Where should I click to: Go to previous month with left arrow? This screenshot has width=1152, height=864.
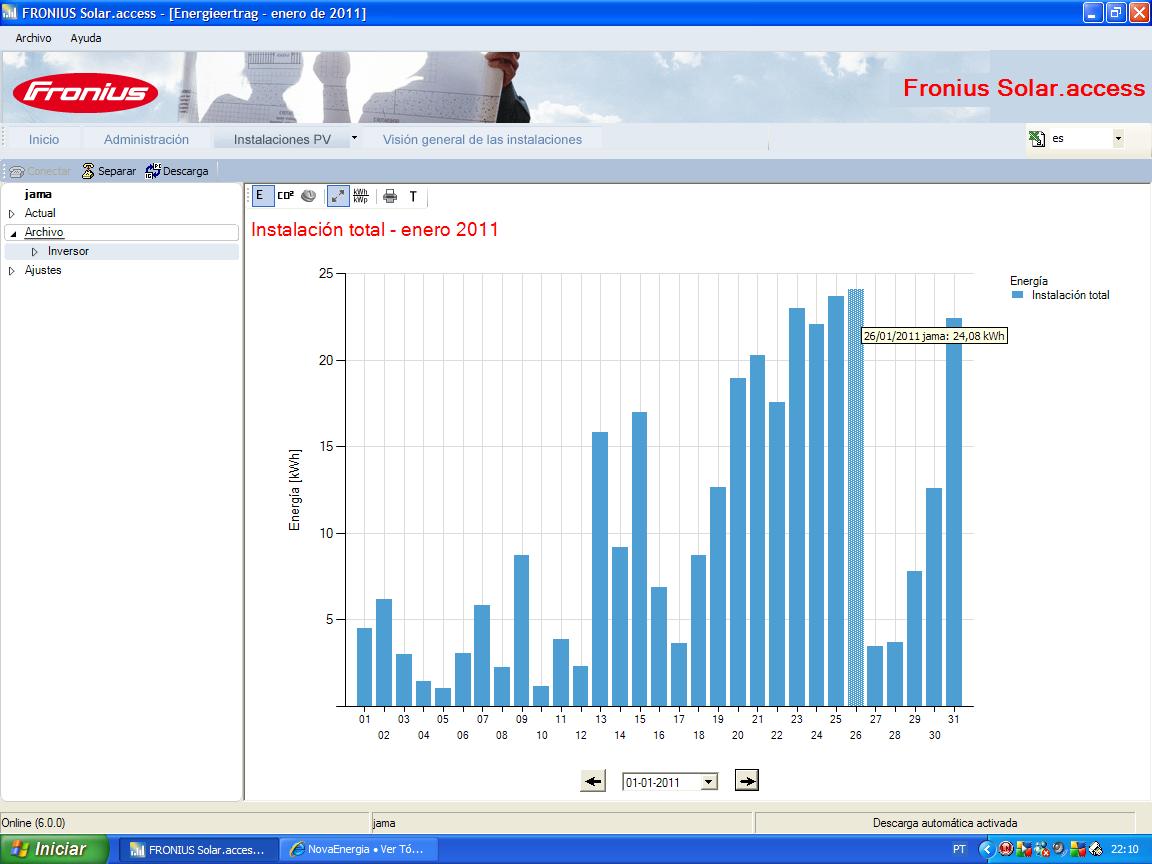click(593, 781)
